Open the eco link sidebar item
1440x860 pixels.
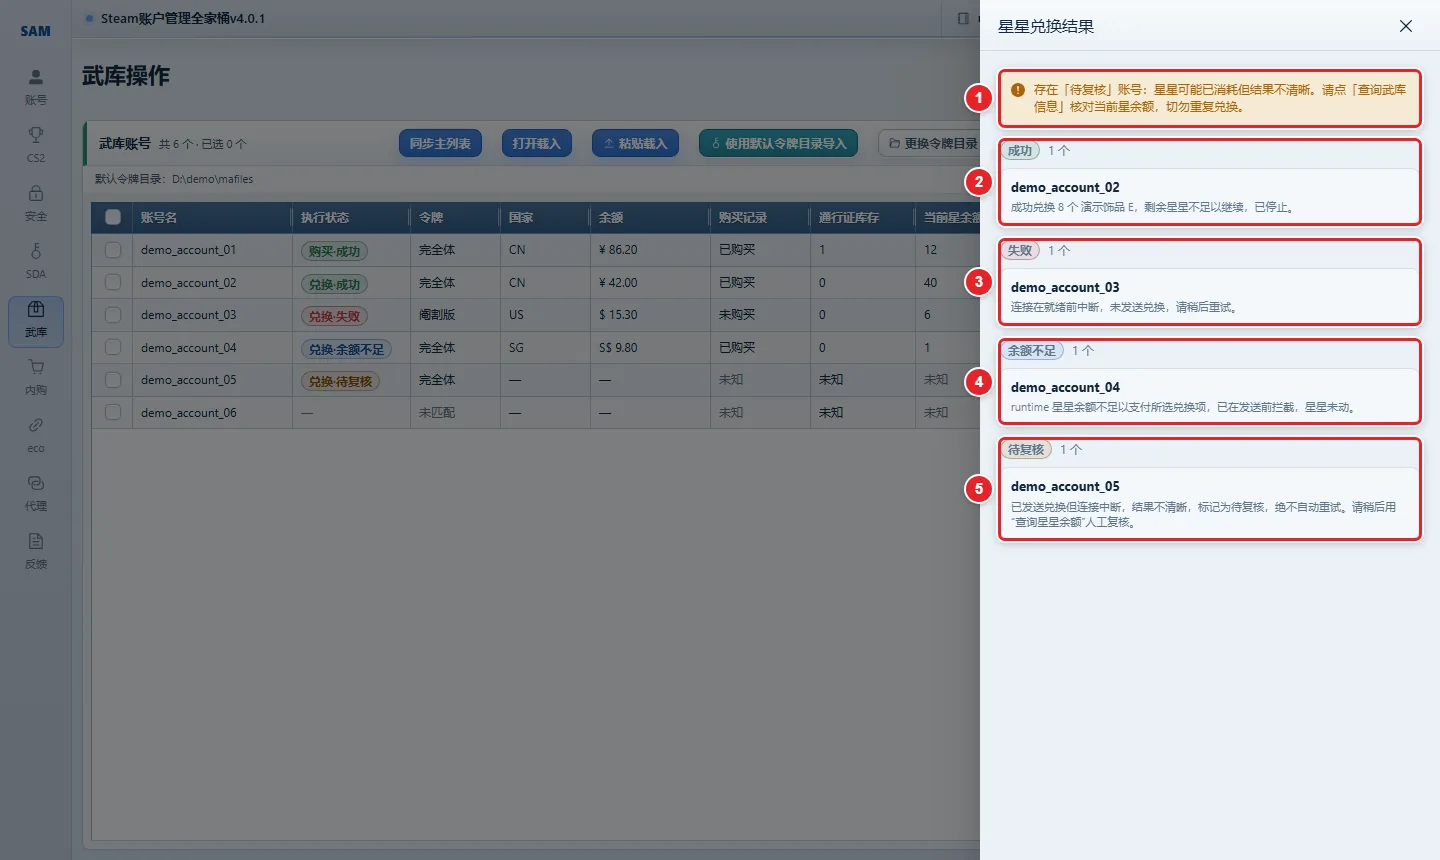pyautogui.click(x=36, y=435)
